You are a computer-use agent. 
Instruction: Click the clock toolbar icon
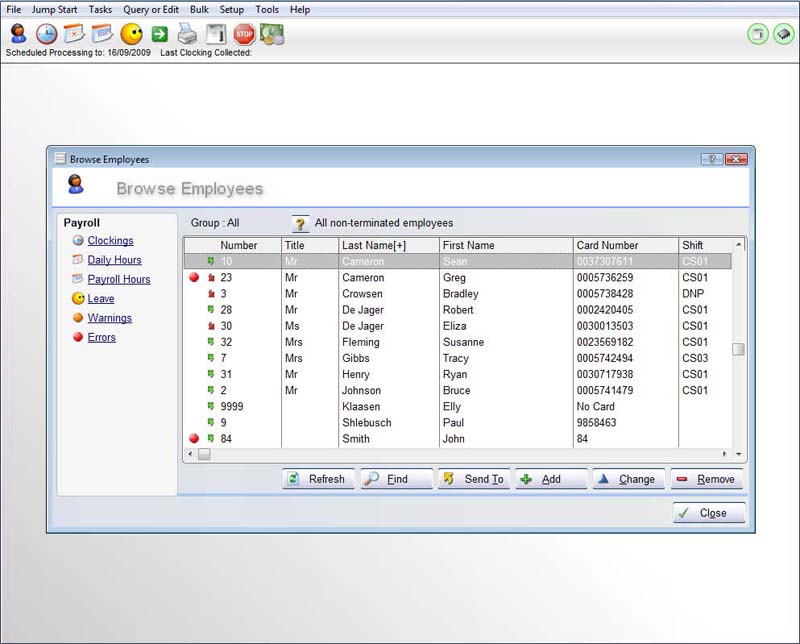46,34
